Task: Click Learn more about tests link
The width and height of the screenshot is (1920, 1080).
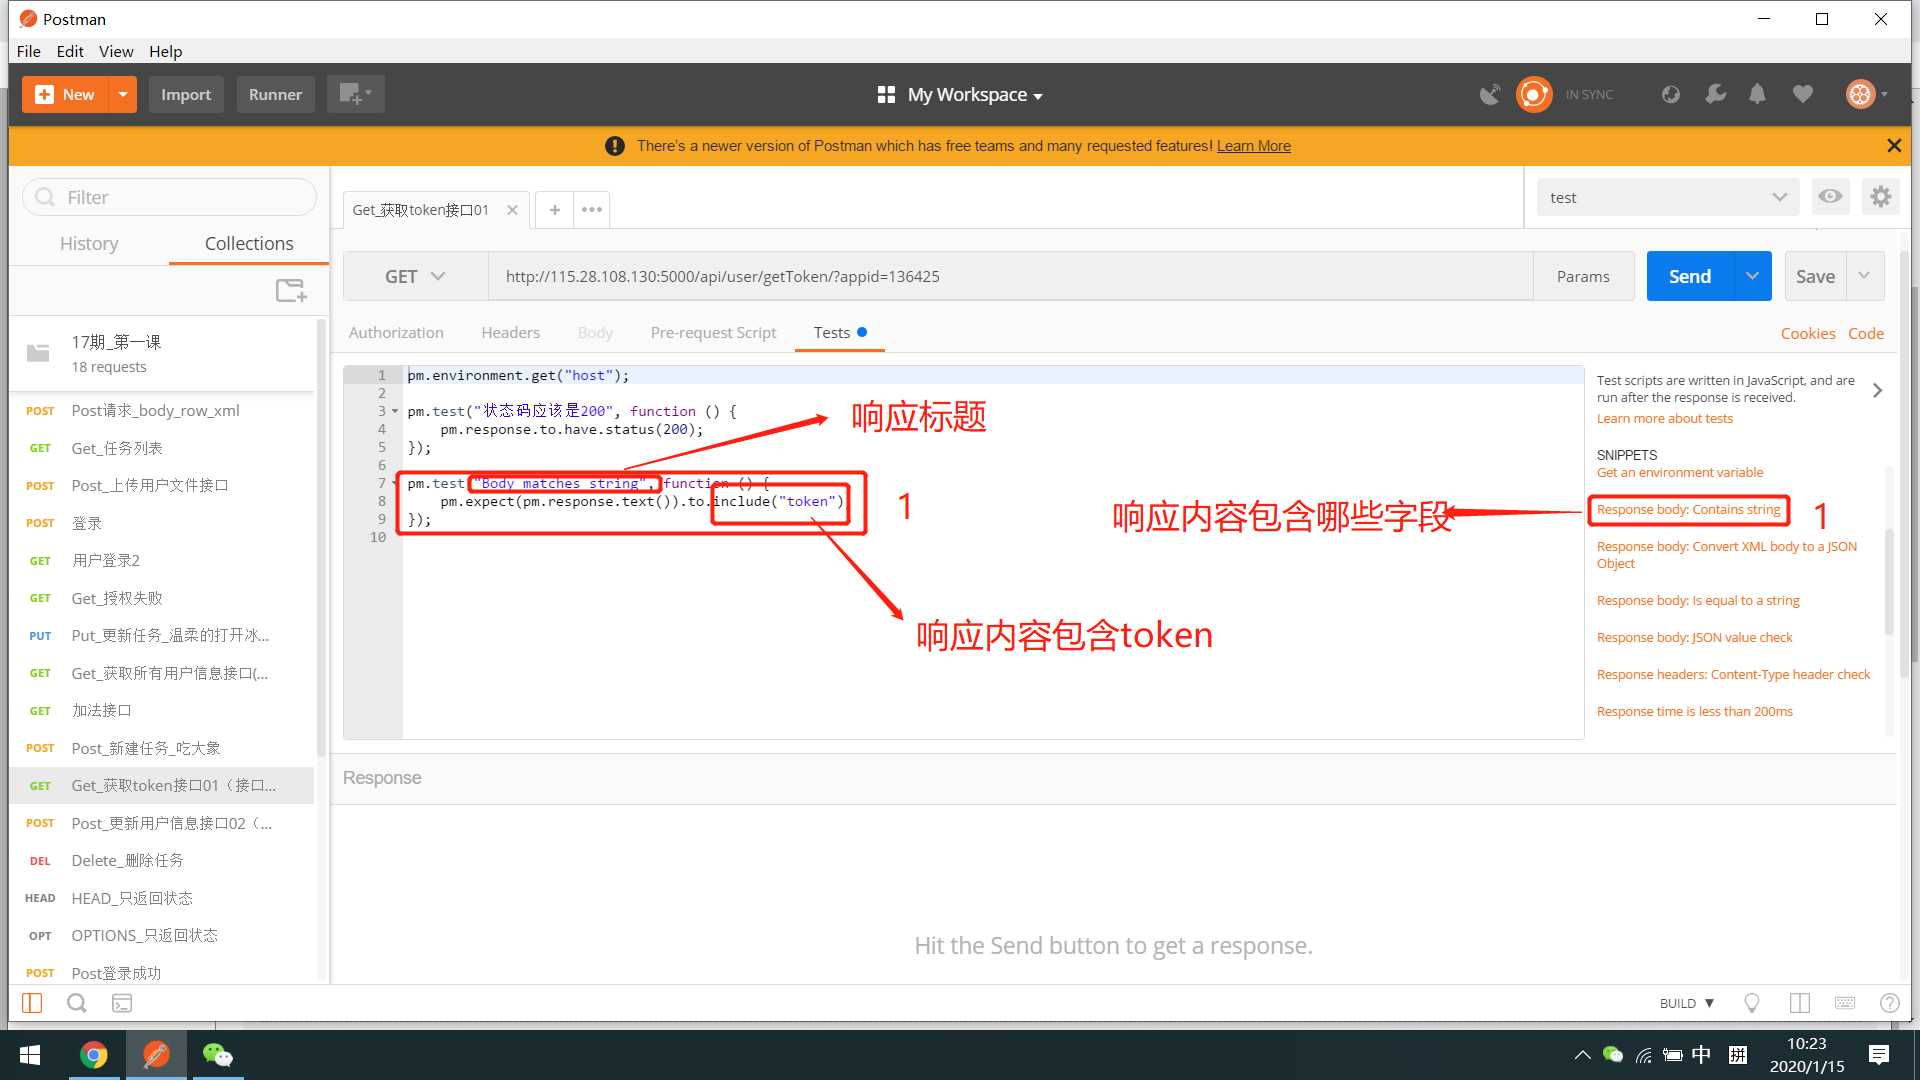Action: tap(1665, 419)
